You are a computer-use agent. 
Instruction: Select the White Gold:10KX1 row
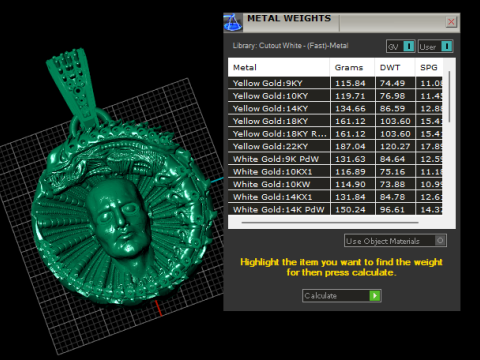tap(335, 172)
